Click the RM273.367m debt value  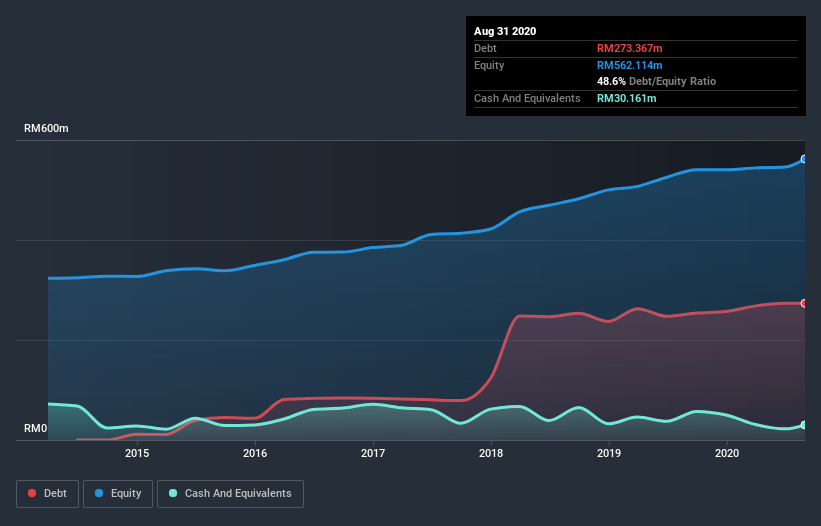629,48
